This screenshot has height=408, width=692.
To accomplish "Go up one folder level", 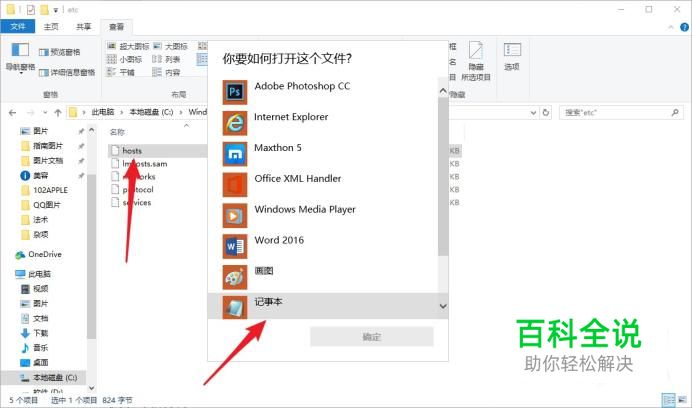I will click(58, 113).
